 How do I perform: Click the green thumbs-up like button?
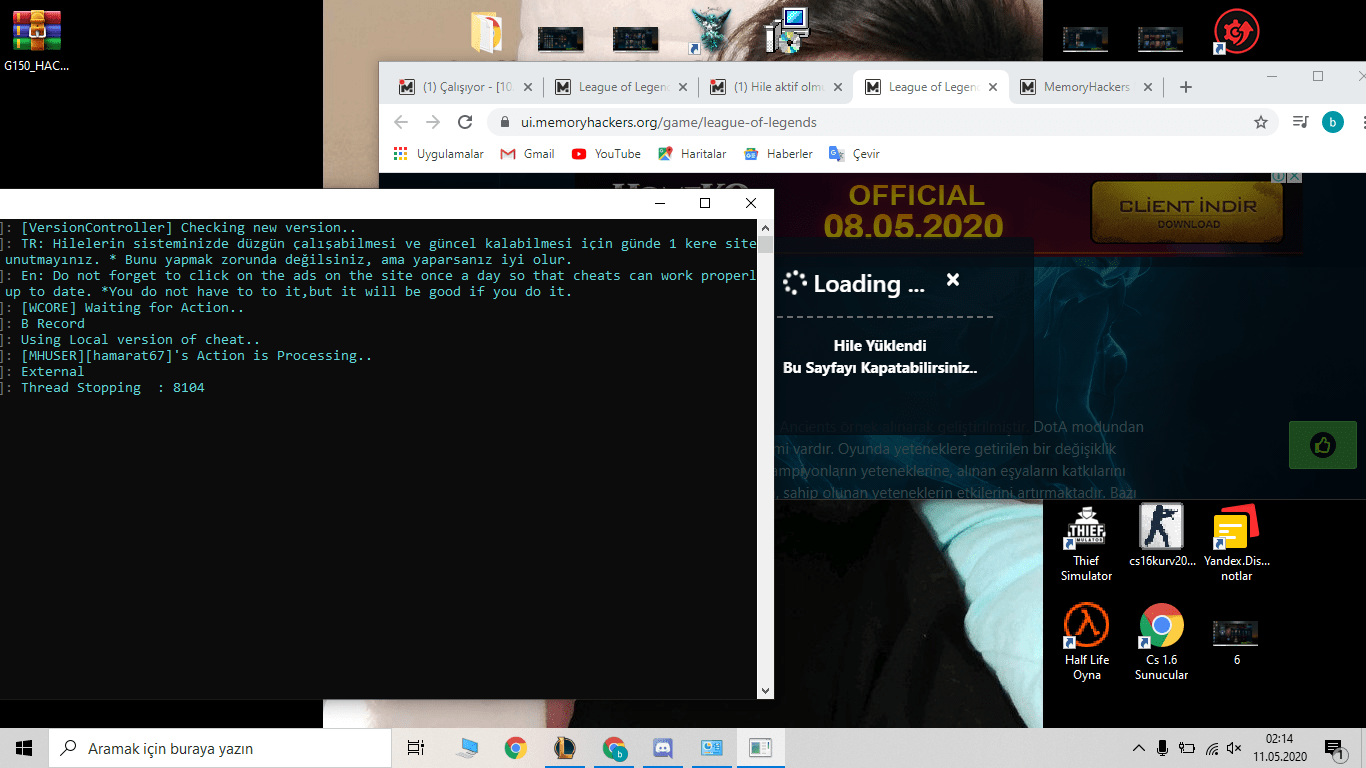[1323, 445]
